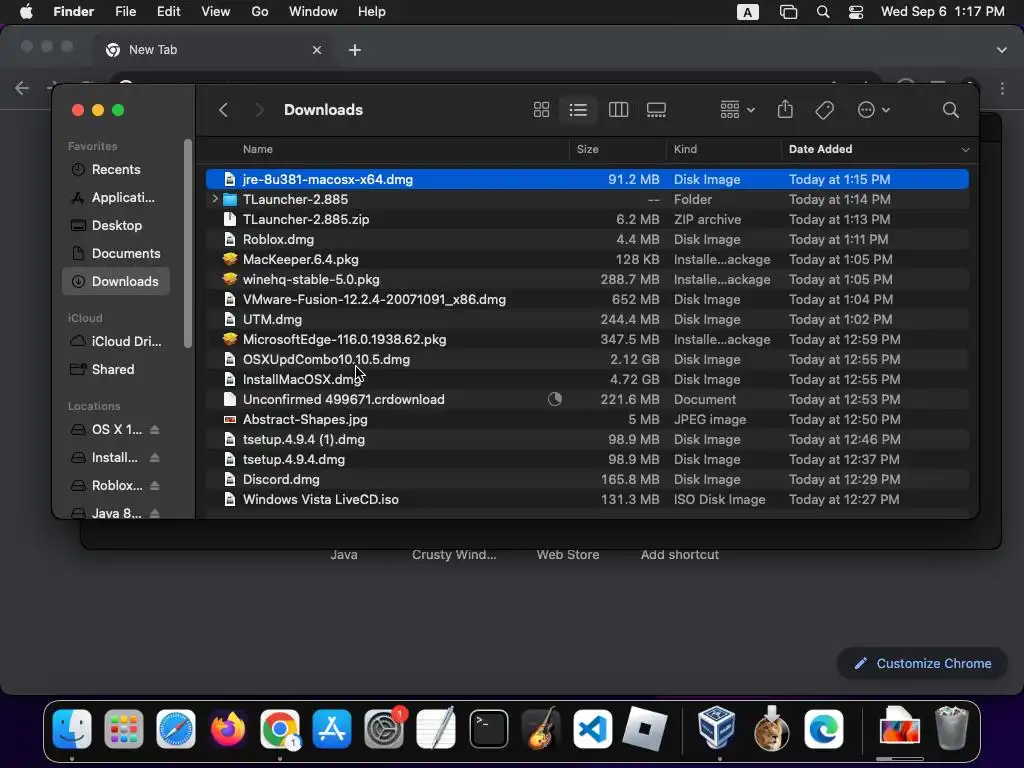Image resolution: width=1024 pixels, height=768 pixels.
Task: Open the Go menu in menu bar
Action: point(260,12)
